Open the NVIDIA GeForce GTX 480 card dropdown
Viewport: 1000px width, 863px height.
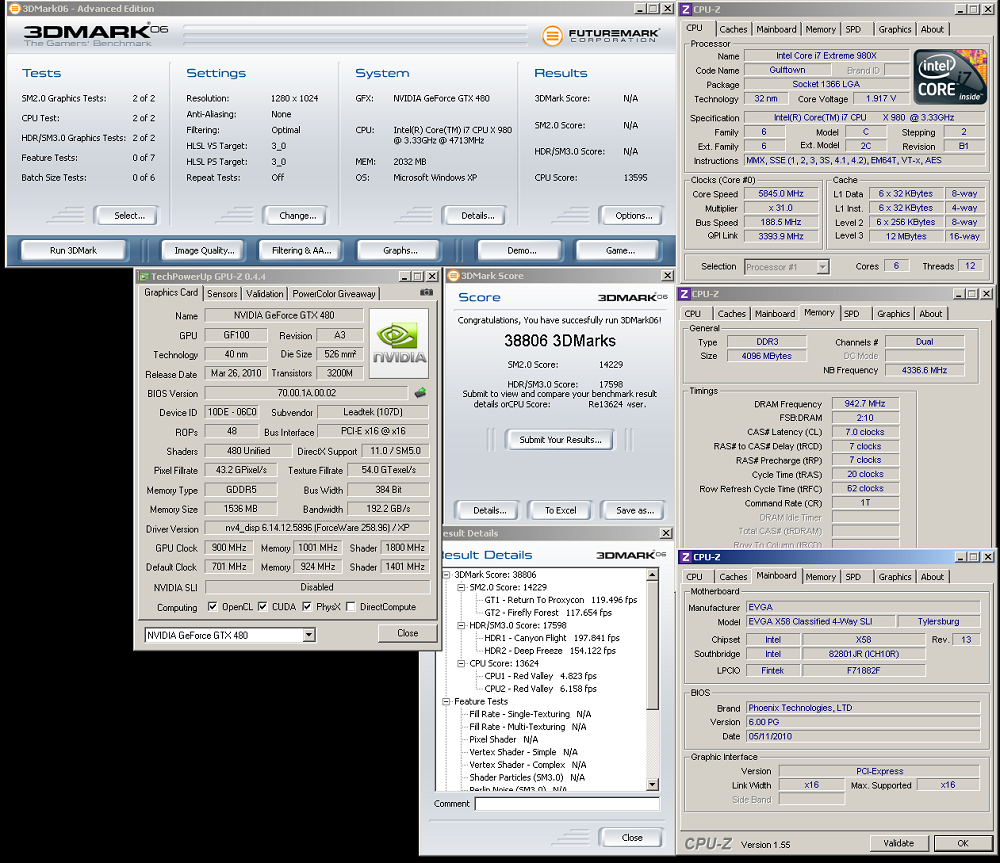click(x=309, y=635)
